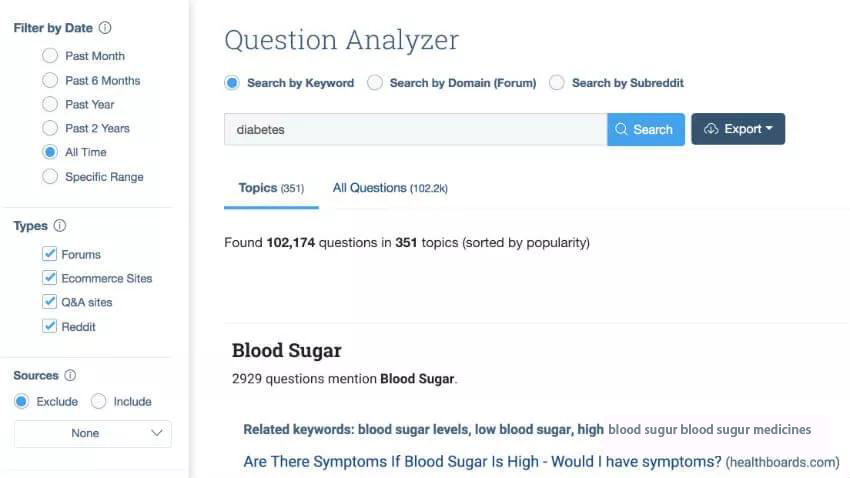
Task: Select Search by Subreddit option
Action: [557, 83]
